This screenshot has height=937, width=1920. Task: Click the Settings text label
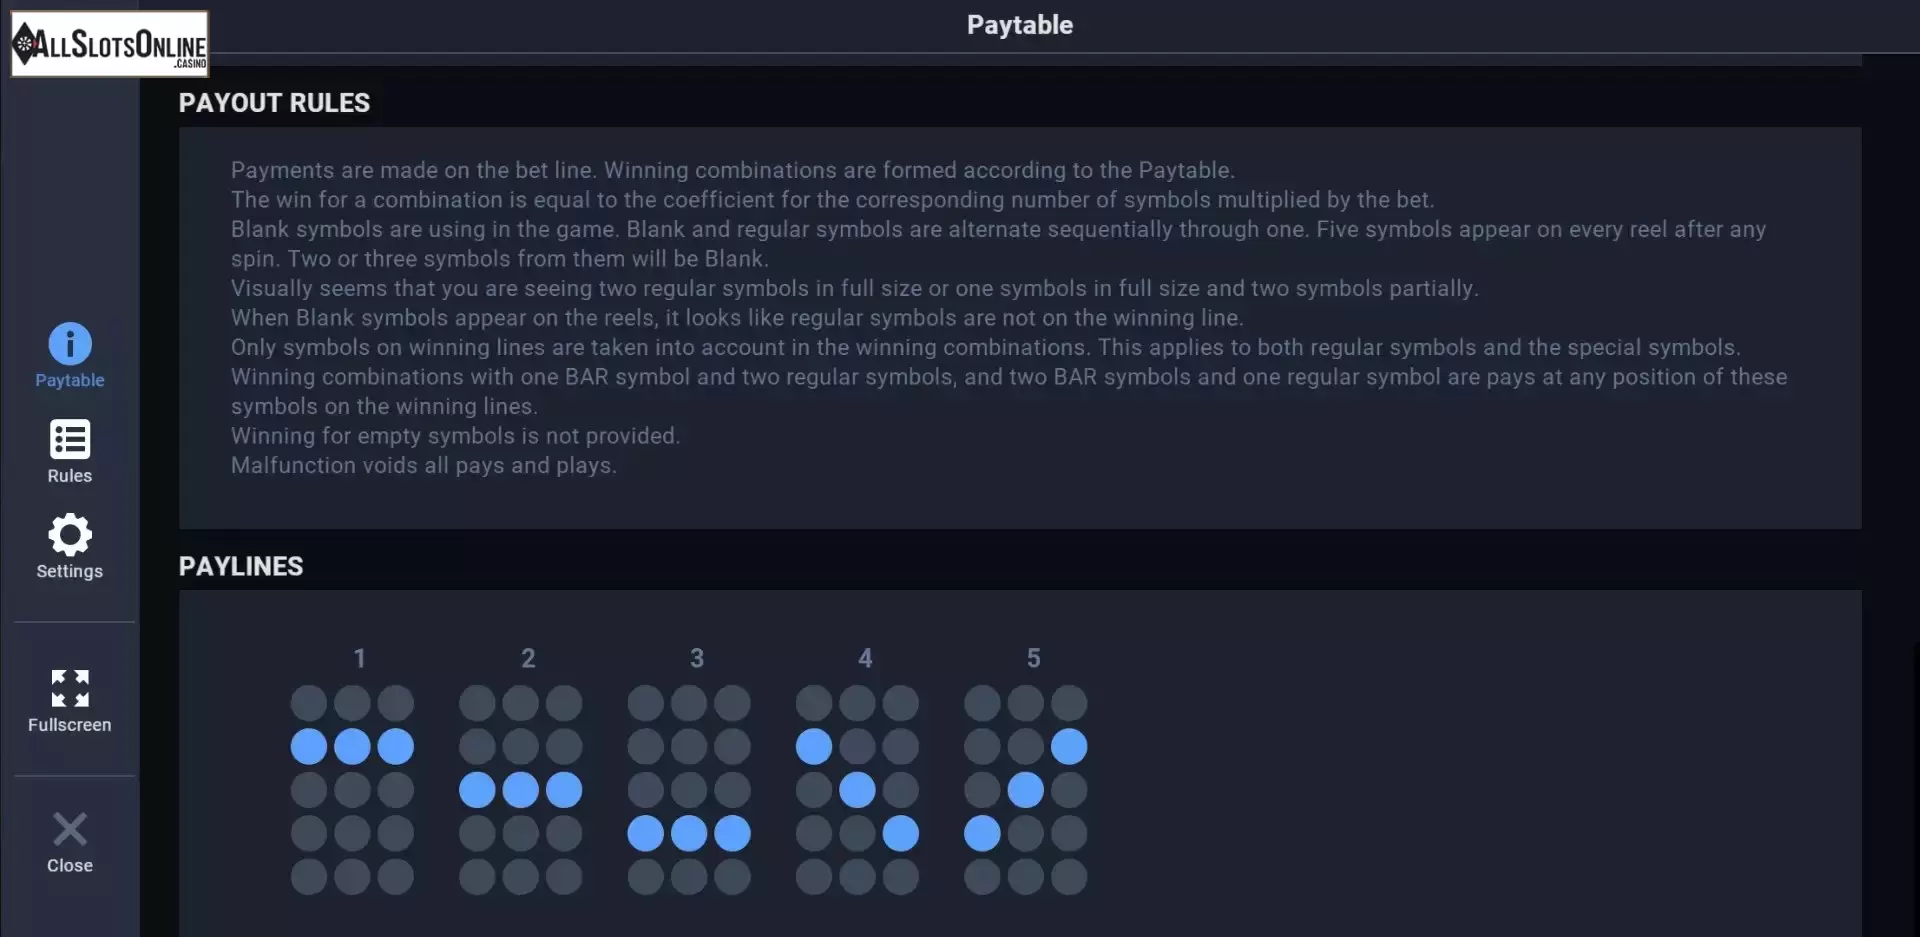click(x=70, y=571)
